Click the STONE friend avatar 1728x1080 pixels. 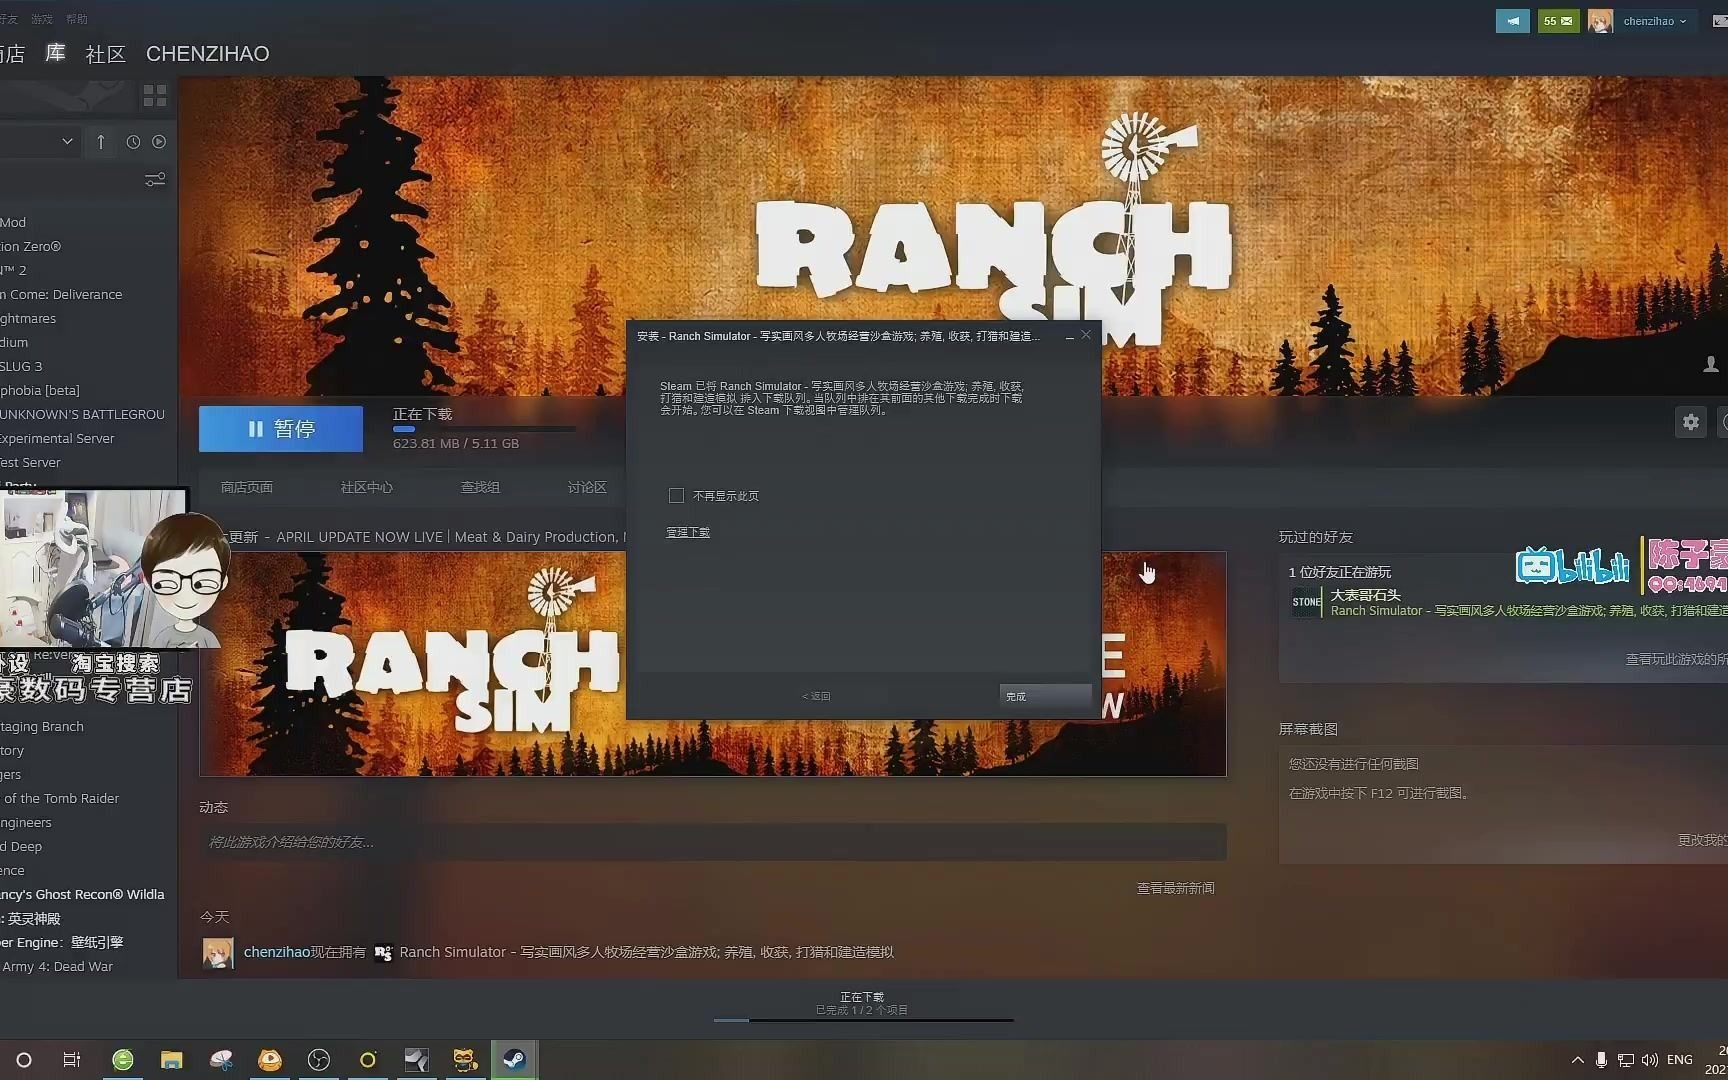coord(1306,602)
